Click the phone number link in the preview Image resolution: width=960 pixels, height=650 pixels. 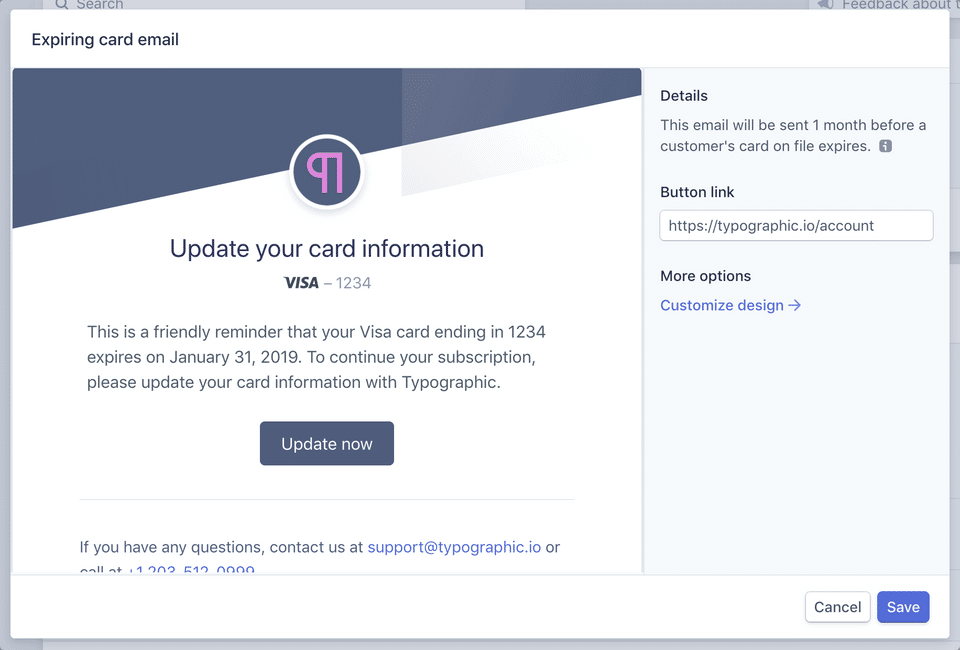click(191, 570)
